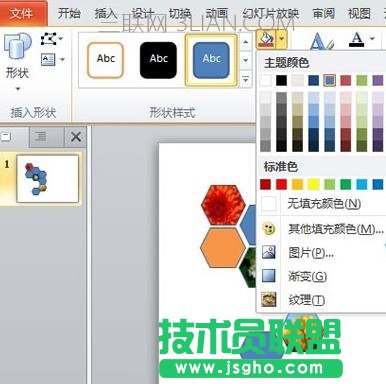
Task: Select the red flower hexagon shape
Action: (x=223, y=205)
